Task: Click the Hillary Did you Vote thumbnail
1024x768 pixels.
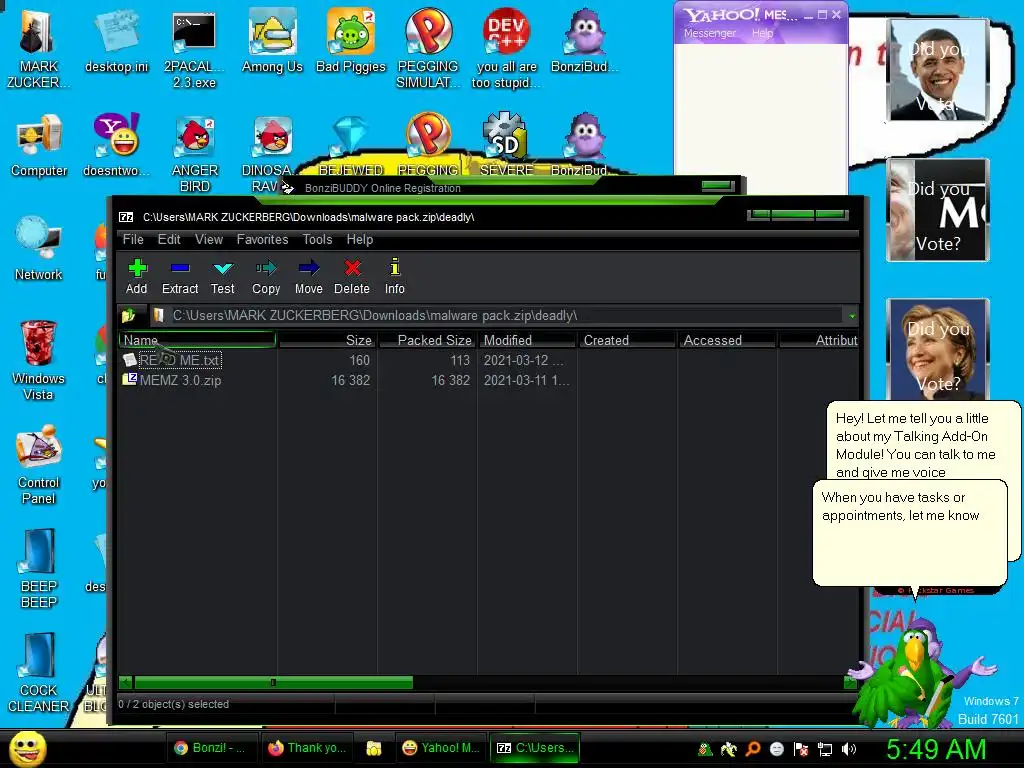Action: (938, 349)
